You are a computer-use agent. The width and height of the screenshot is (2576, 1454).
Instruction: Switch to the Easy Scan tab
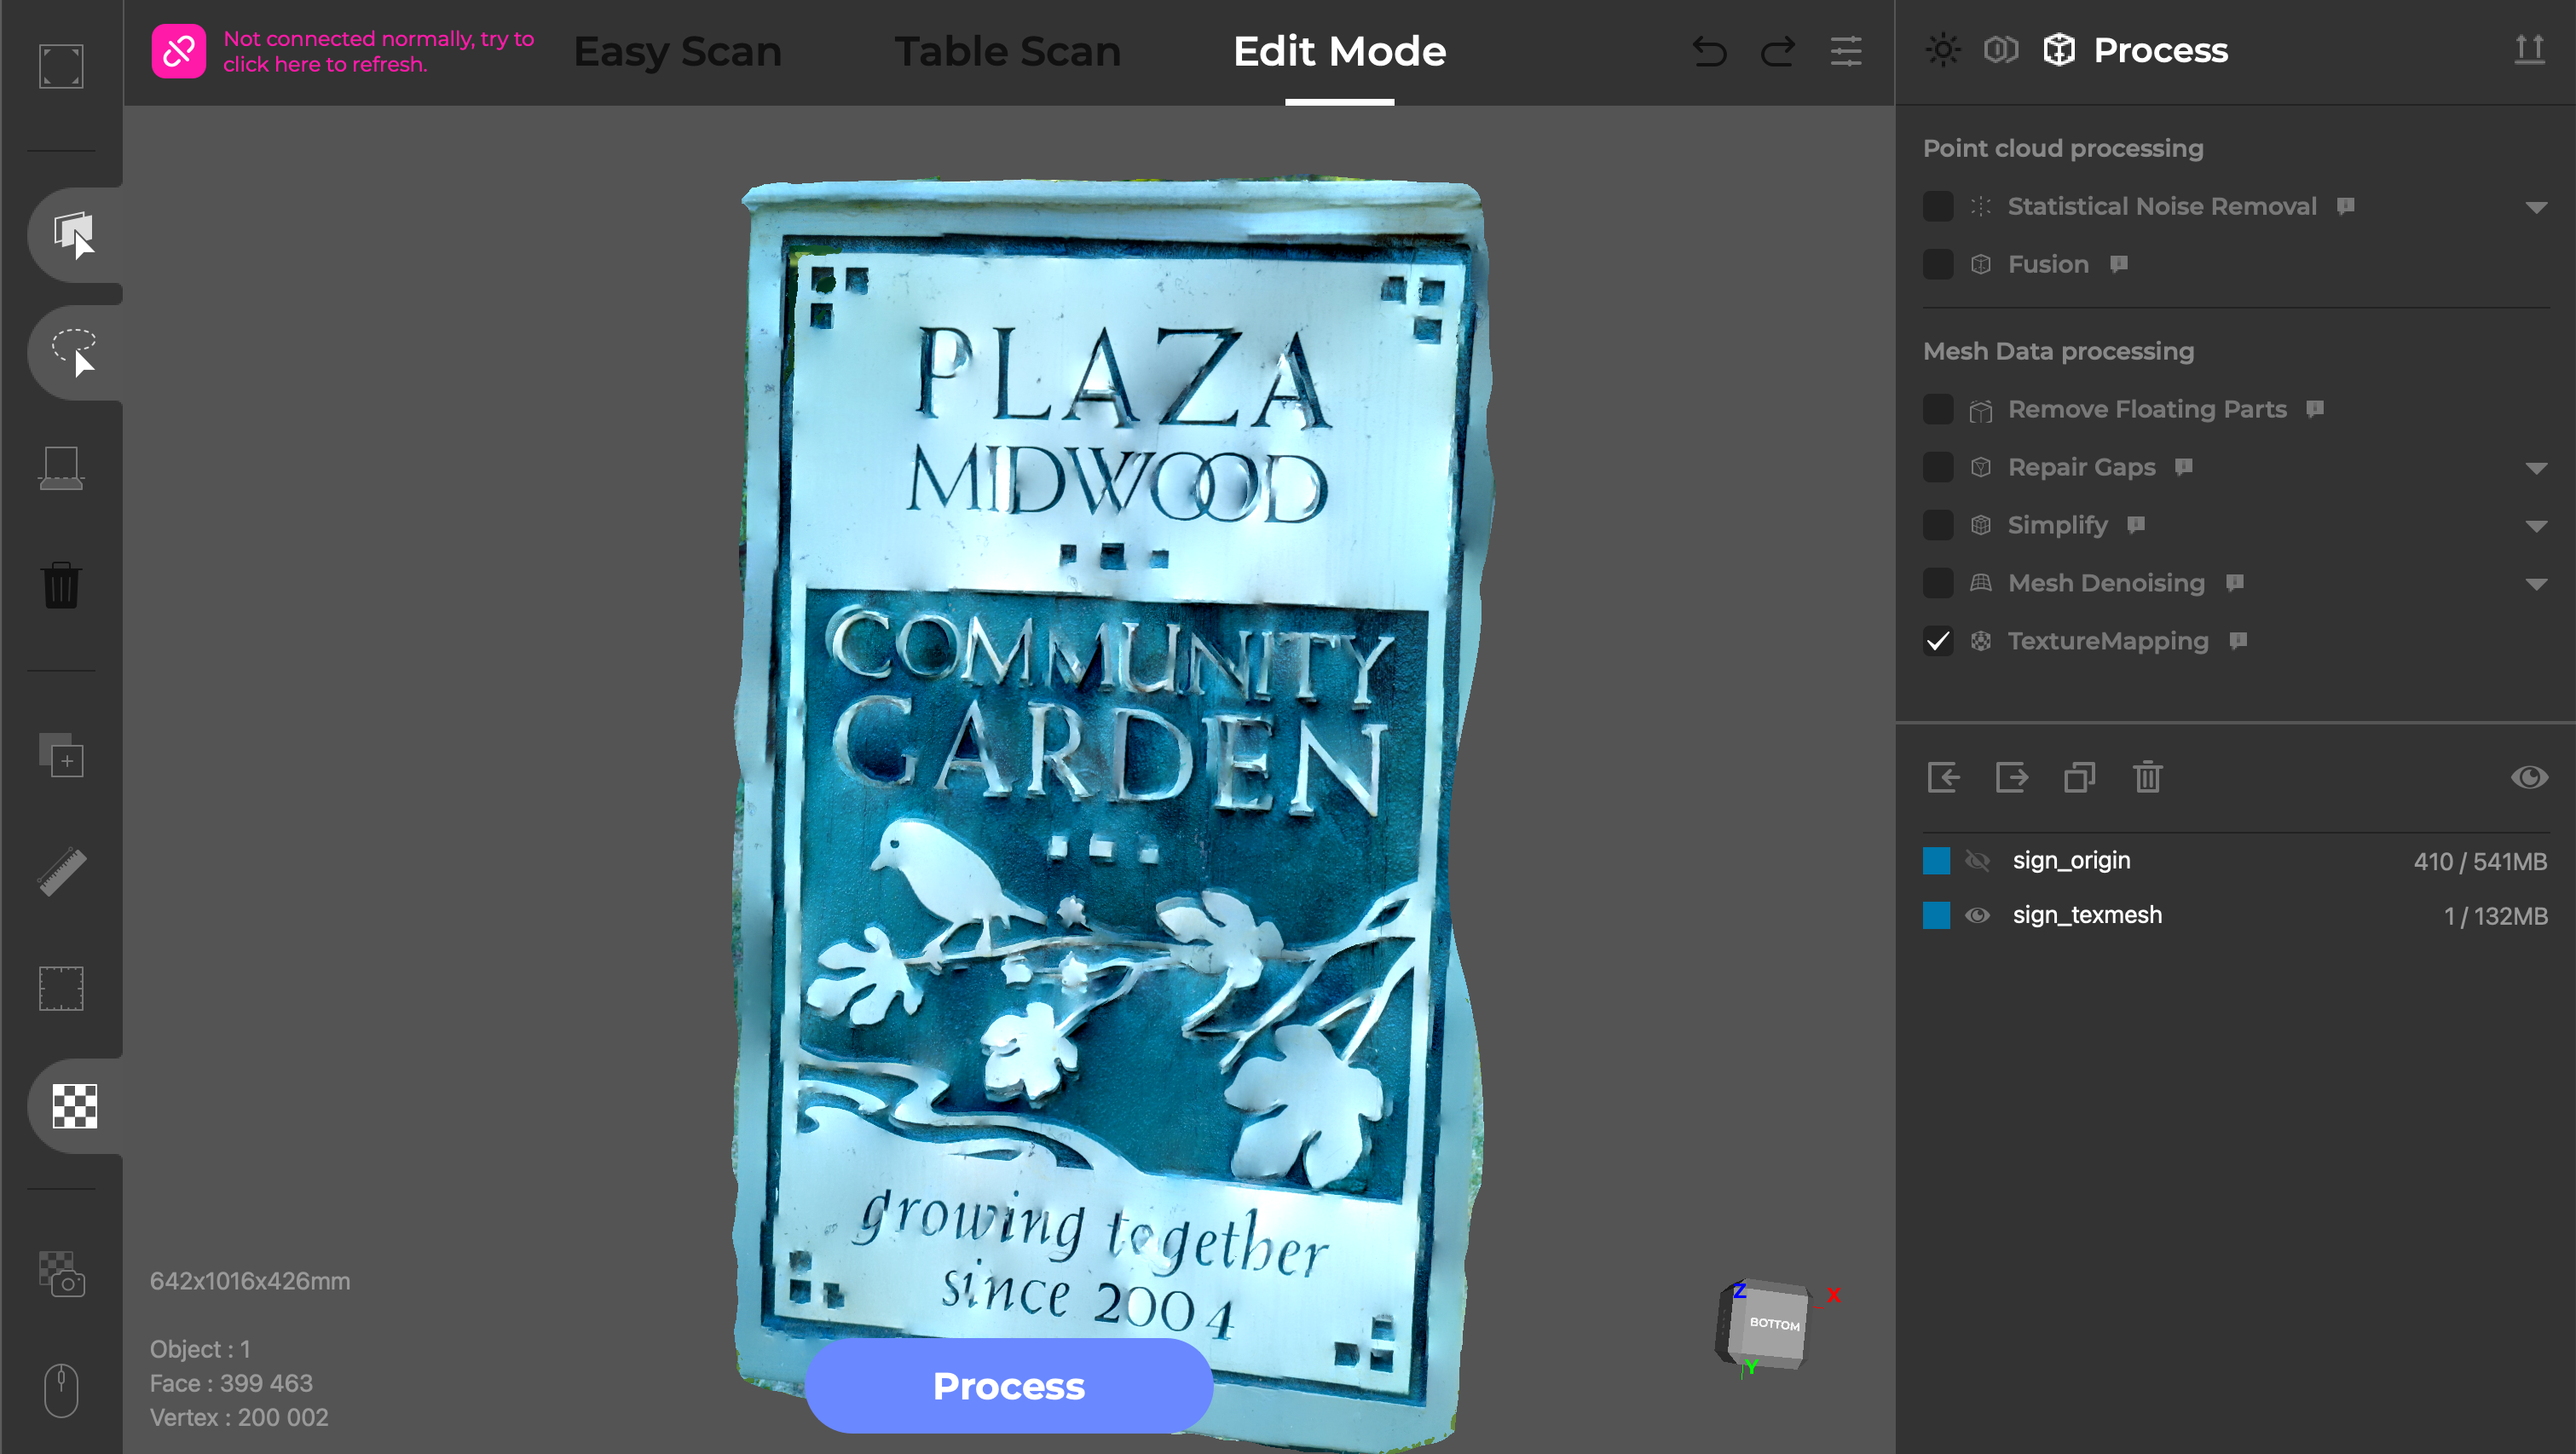click(677, 51)
